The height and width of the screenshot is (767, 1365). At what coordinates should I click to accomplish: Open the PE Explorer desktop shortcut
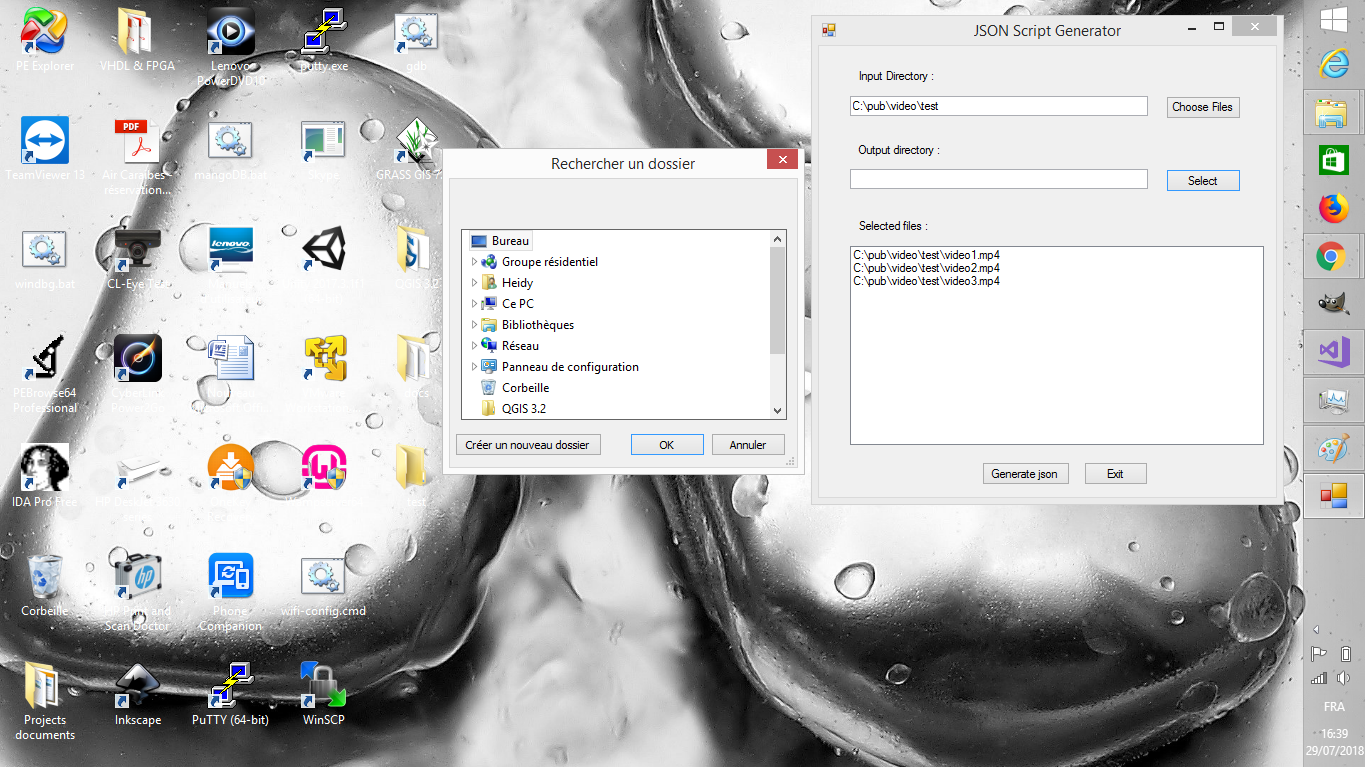(45, 41)
